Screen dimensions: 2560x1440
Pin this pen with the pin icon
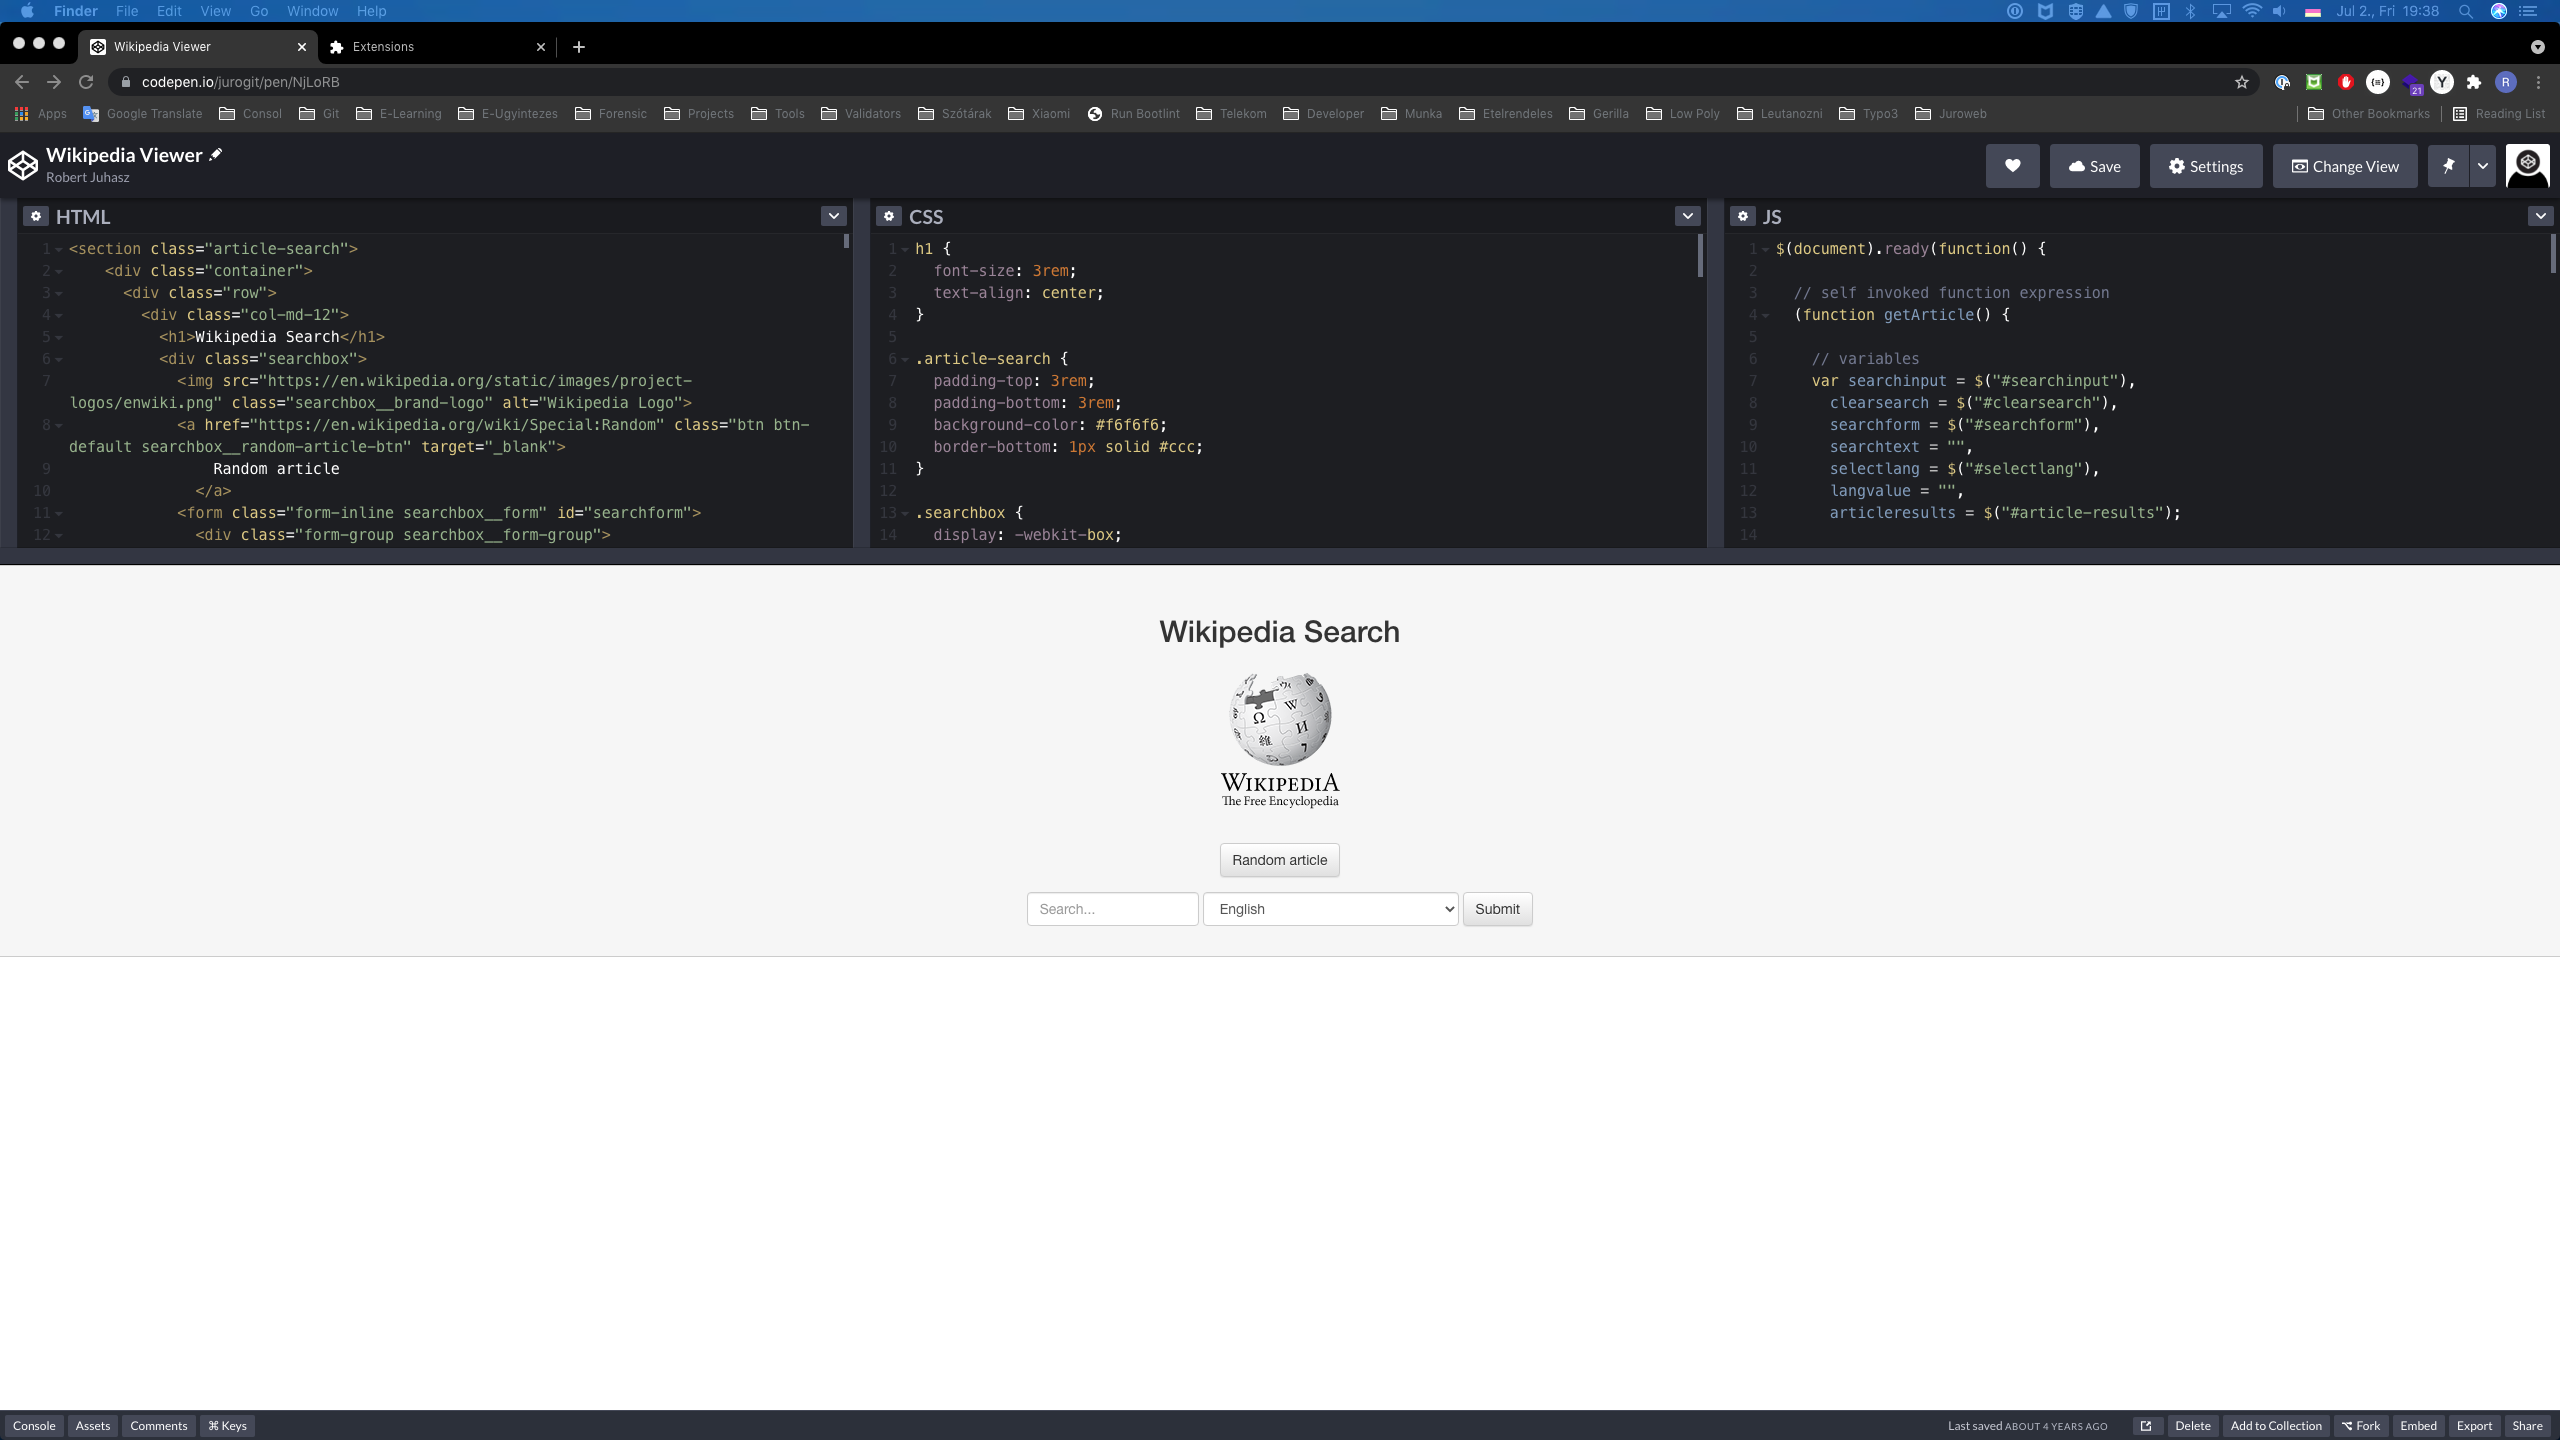(2448, 166)
